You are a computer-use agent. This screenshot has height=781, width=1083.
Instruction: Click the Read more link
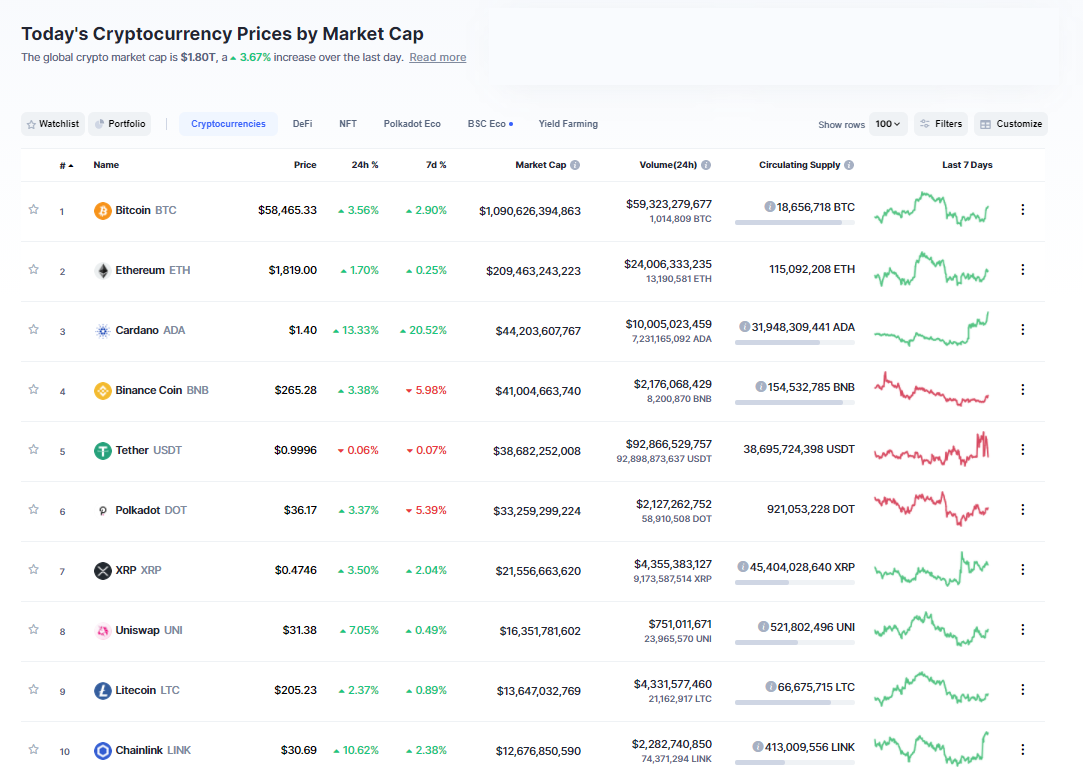[x=437, y=58]
